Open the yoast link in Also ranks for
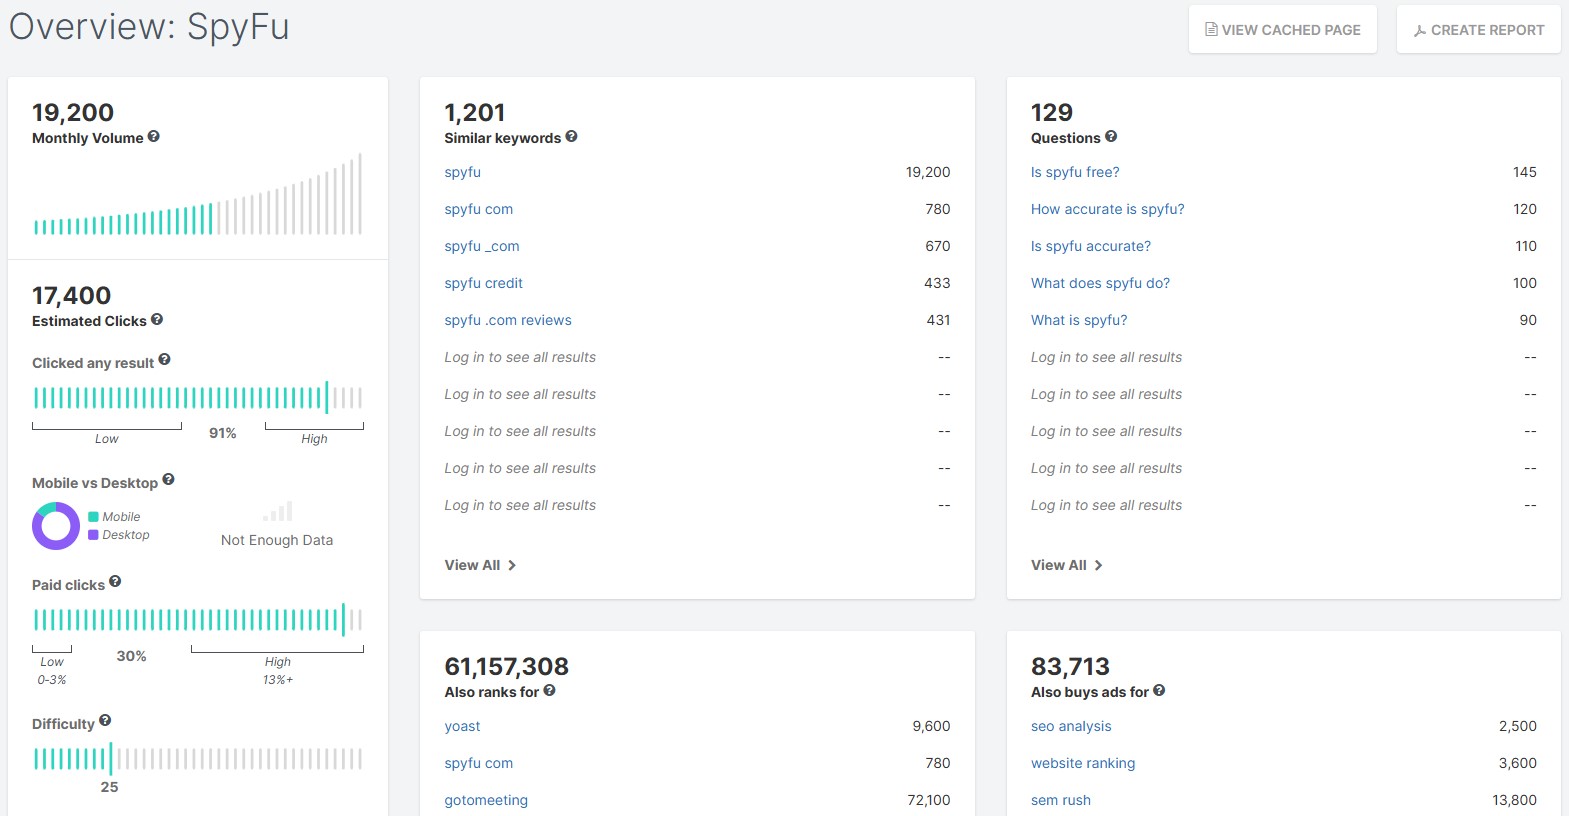 point(463,726)
